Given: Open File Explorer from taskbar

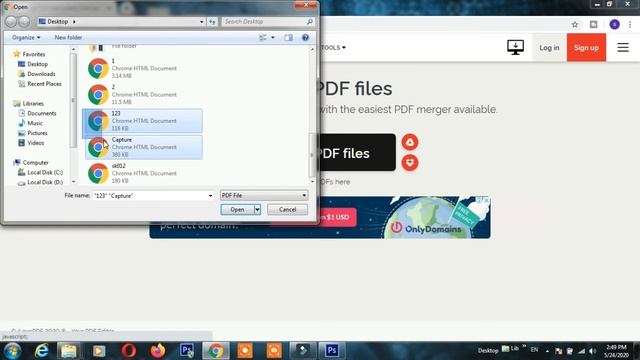Looking at the screenshot, I should click(69, 351).
